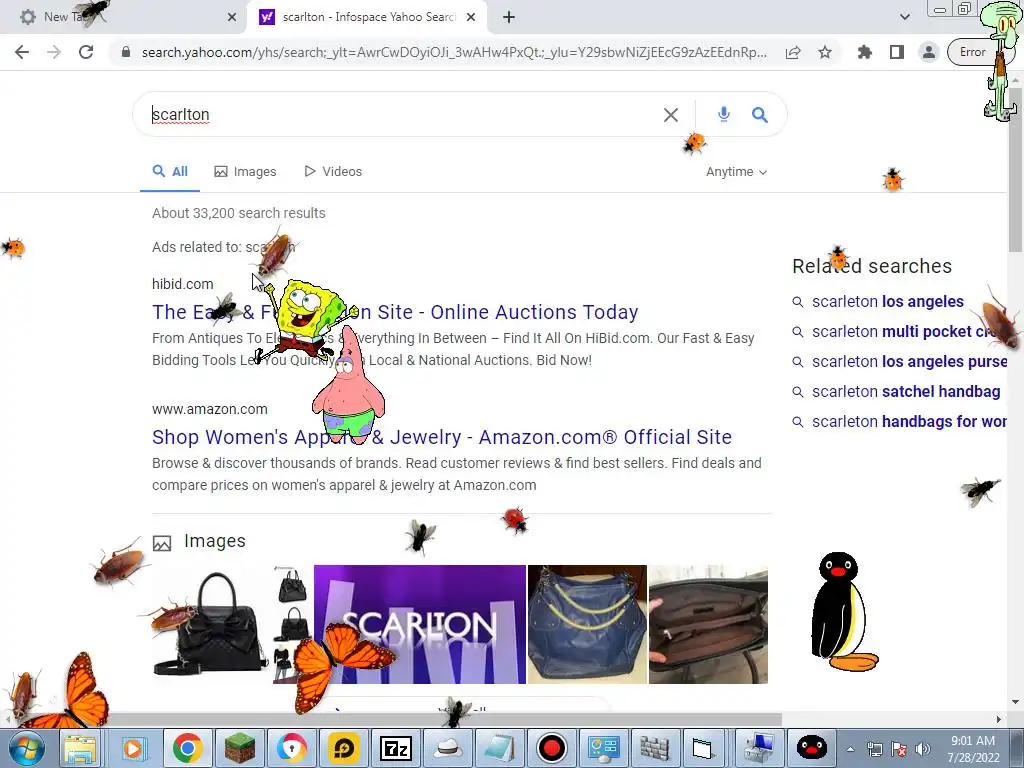Submit search with the magnifier icon
This screenshot has width=1024, height=768.
[760, 115]
